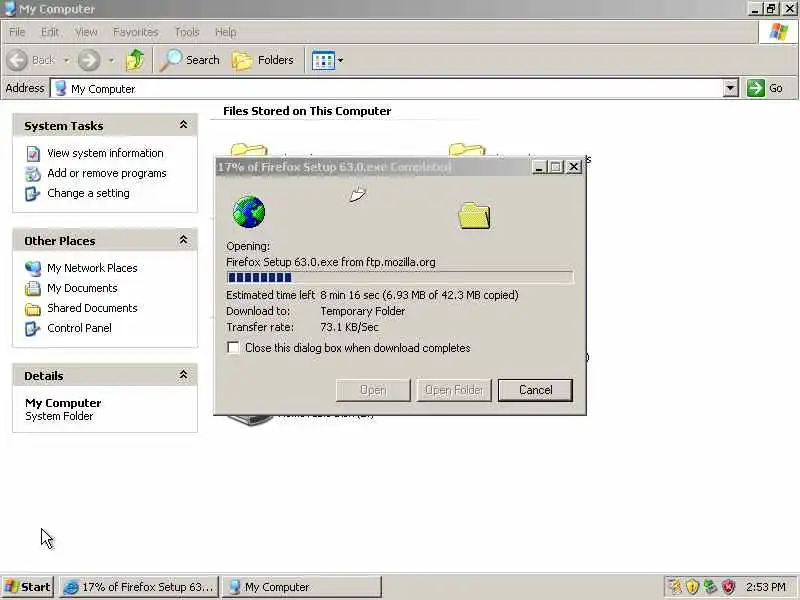Open Control Panel link
Viewport: 800px width, 600px height.
(x=79, y=328)
